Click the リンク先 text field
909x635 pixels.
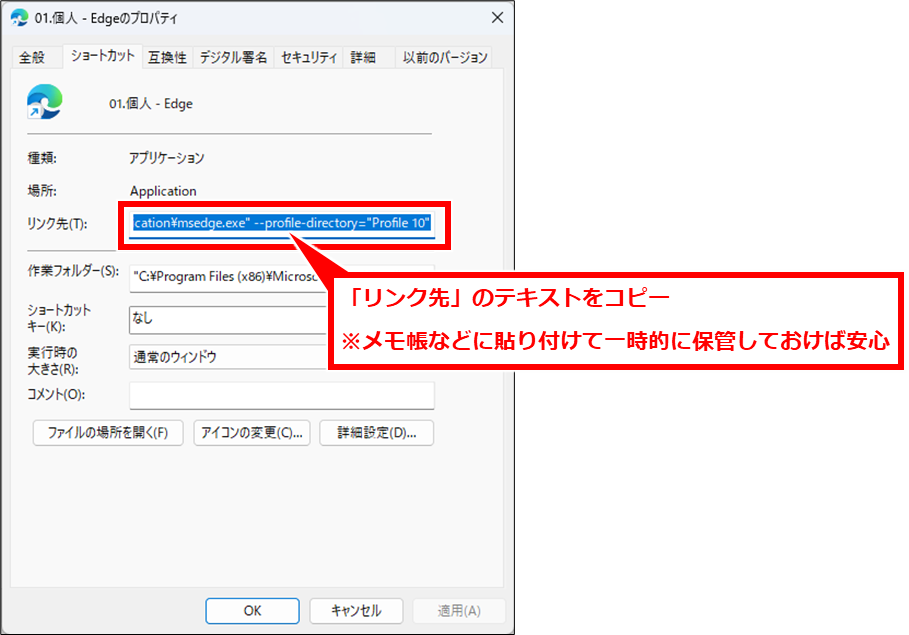(x=282, y=223)
